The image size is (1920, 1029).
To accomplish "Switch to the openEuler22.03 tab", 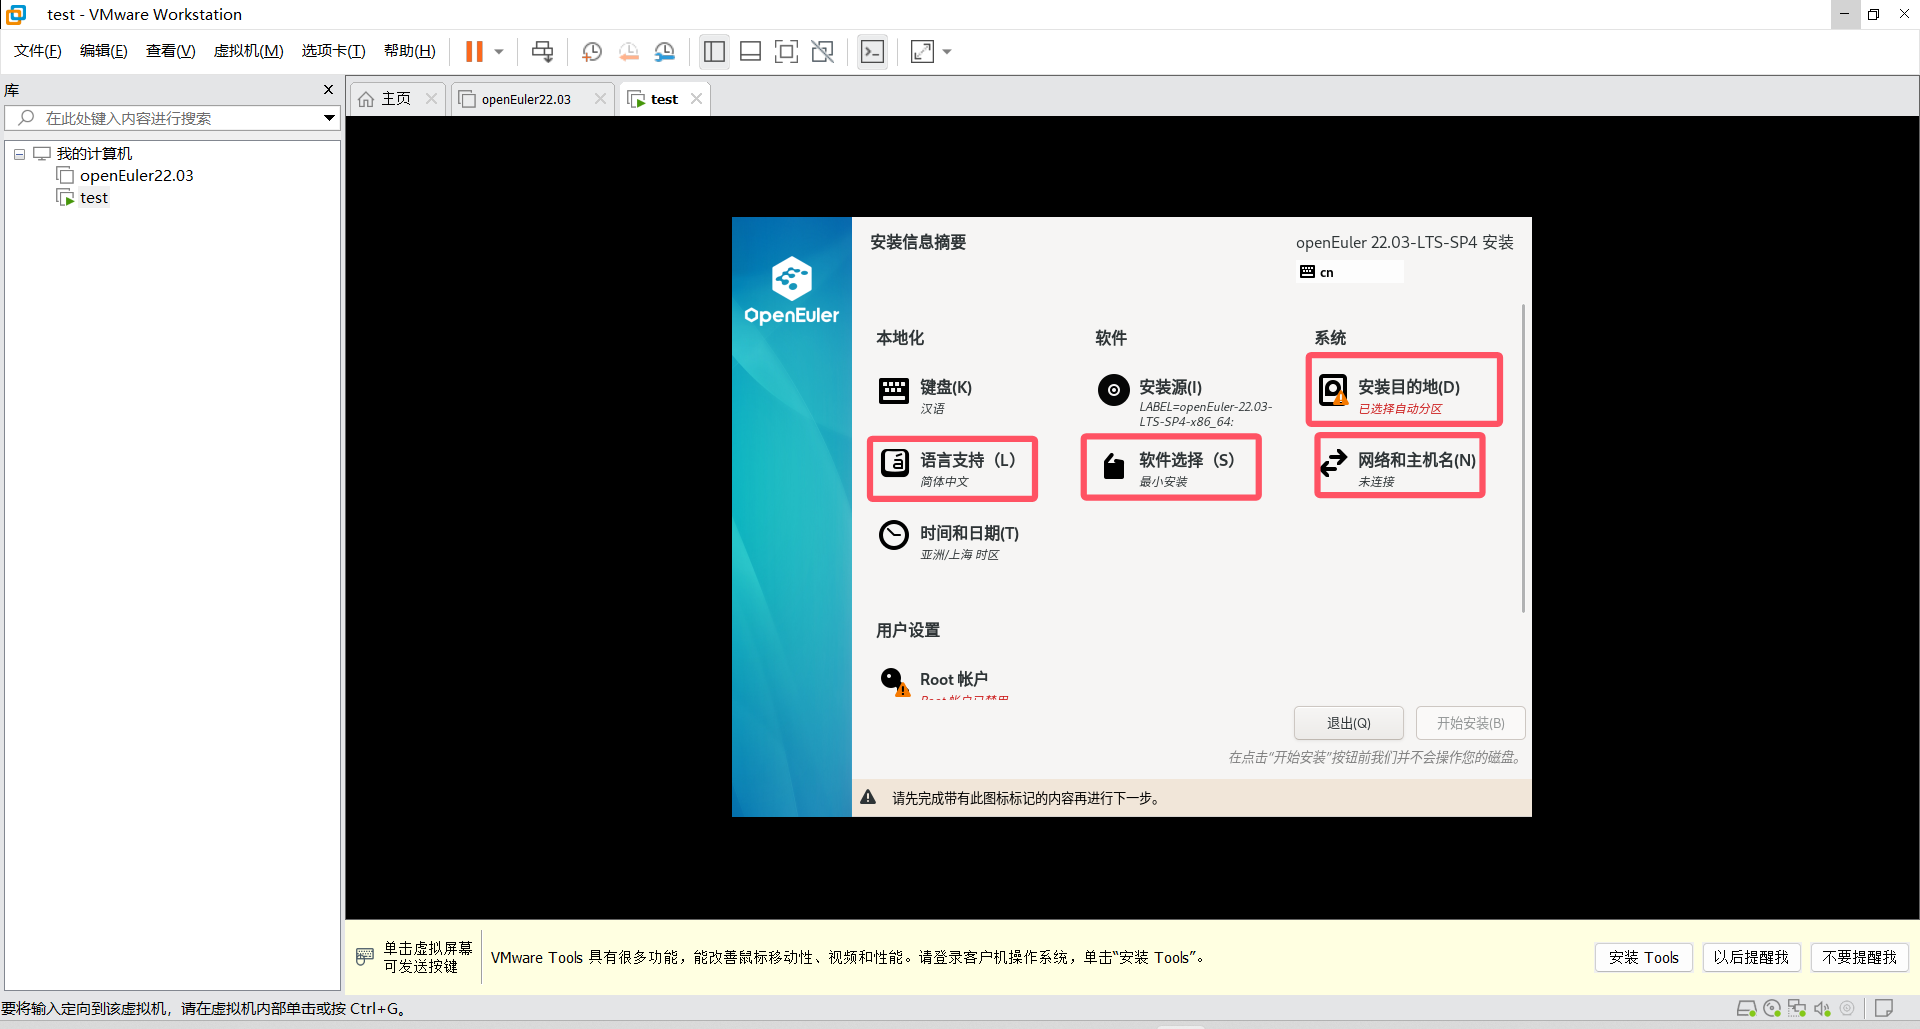I will [x=525, y=99].
